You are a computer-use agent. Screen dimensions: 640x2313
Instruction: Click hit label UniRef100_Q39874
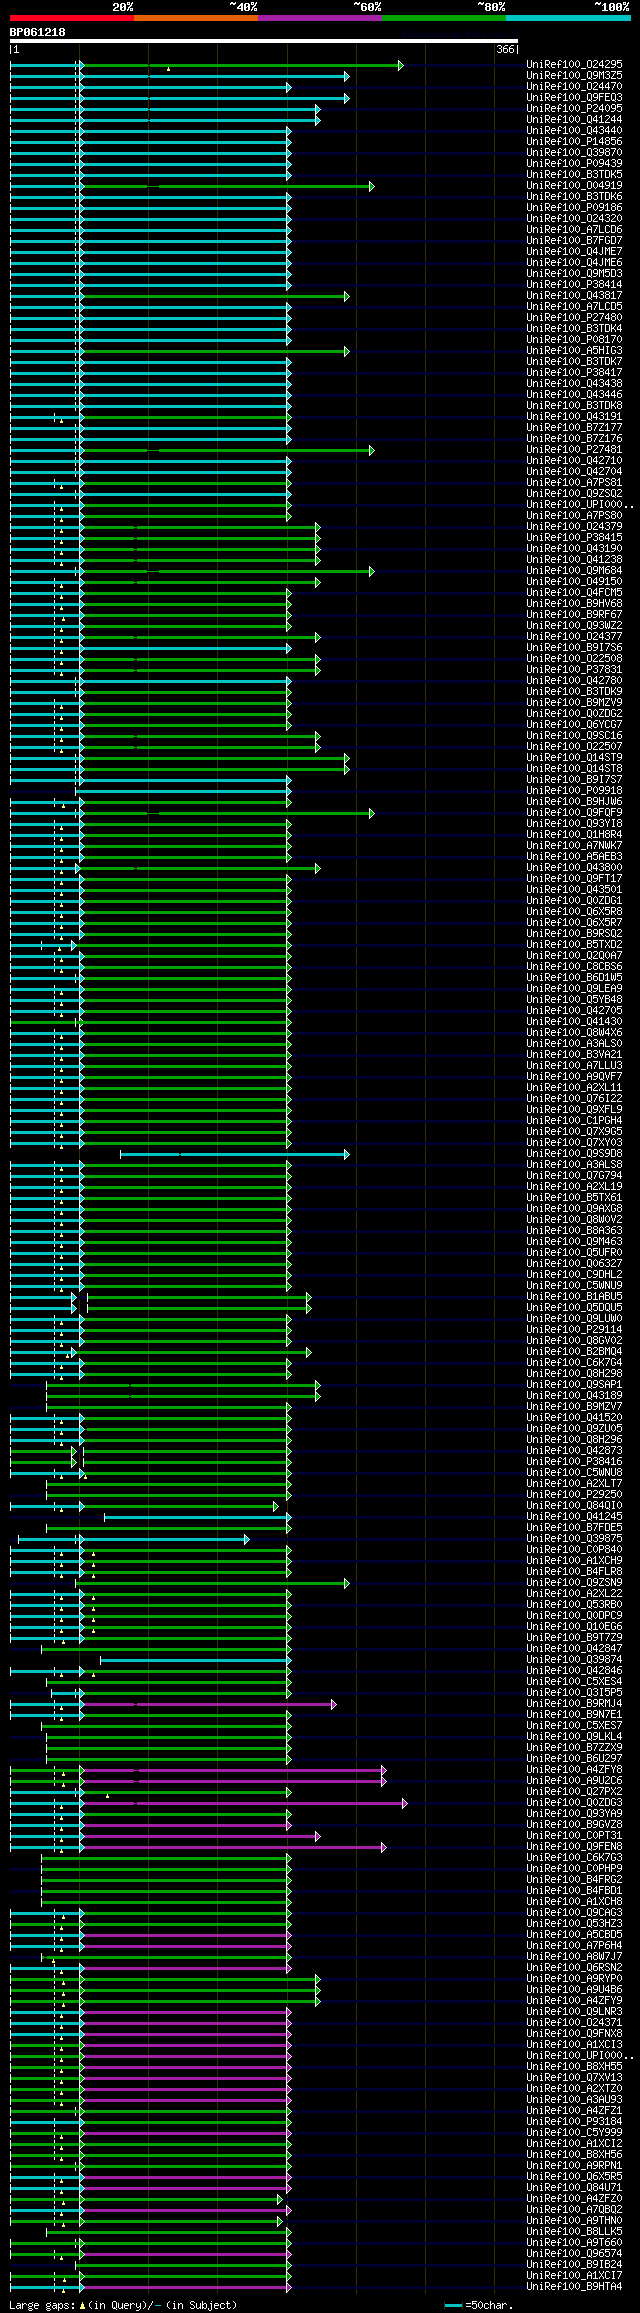(x=574, y=1660)
